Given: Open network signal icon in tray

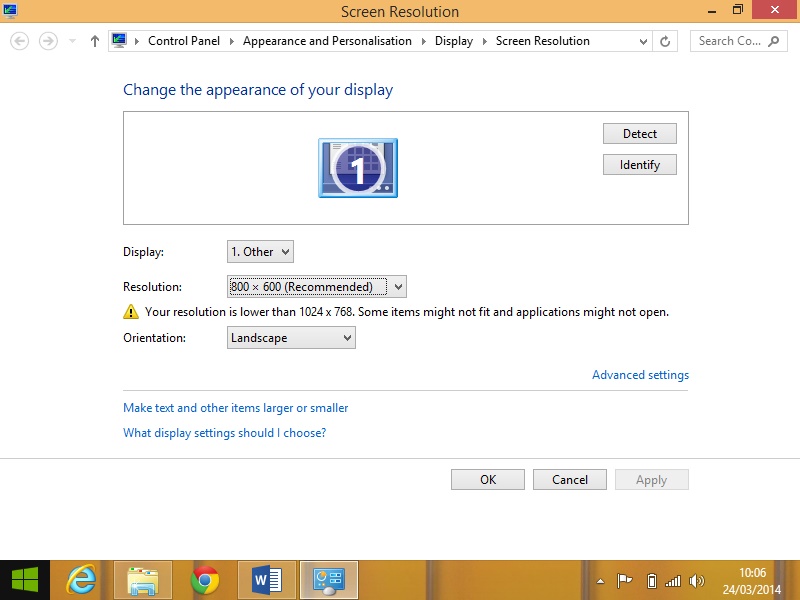Looking at the screenshot, I should (x=673, y=581).
